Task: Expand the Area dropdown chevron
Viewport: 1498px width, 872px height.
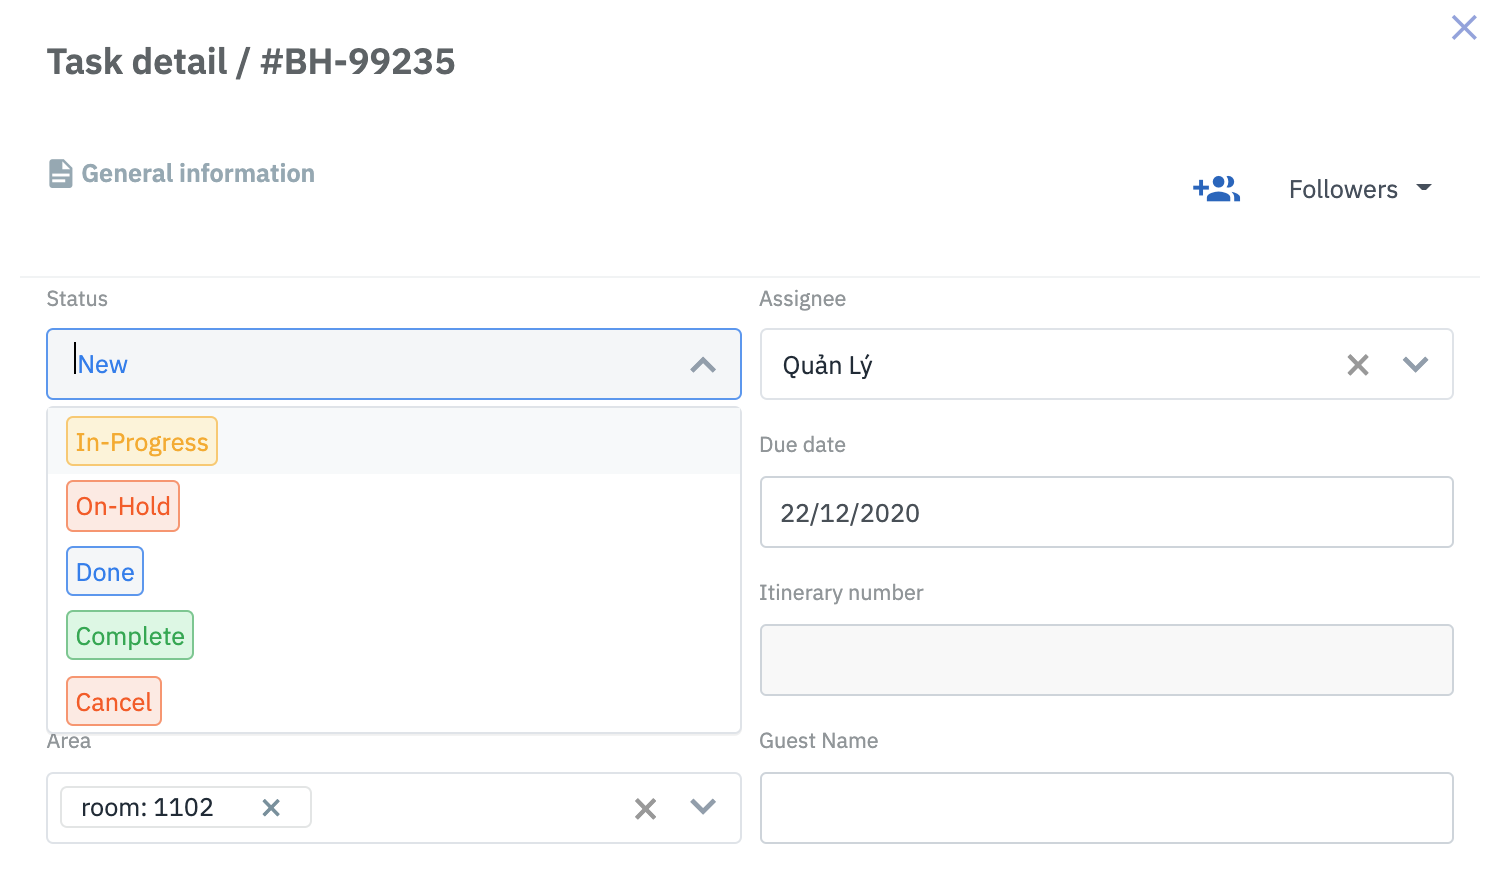Action: [x=703, y=807]
